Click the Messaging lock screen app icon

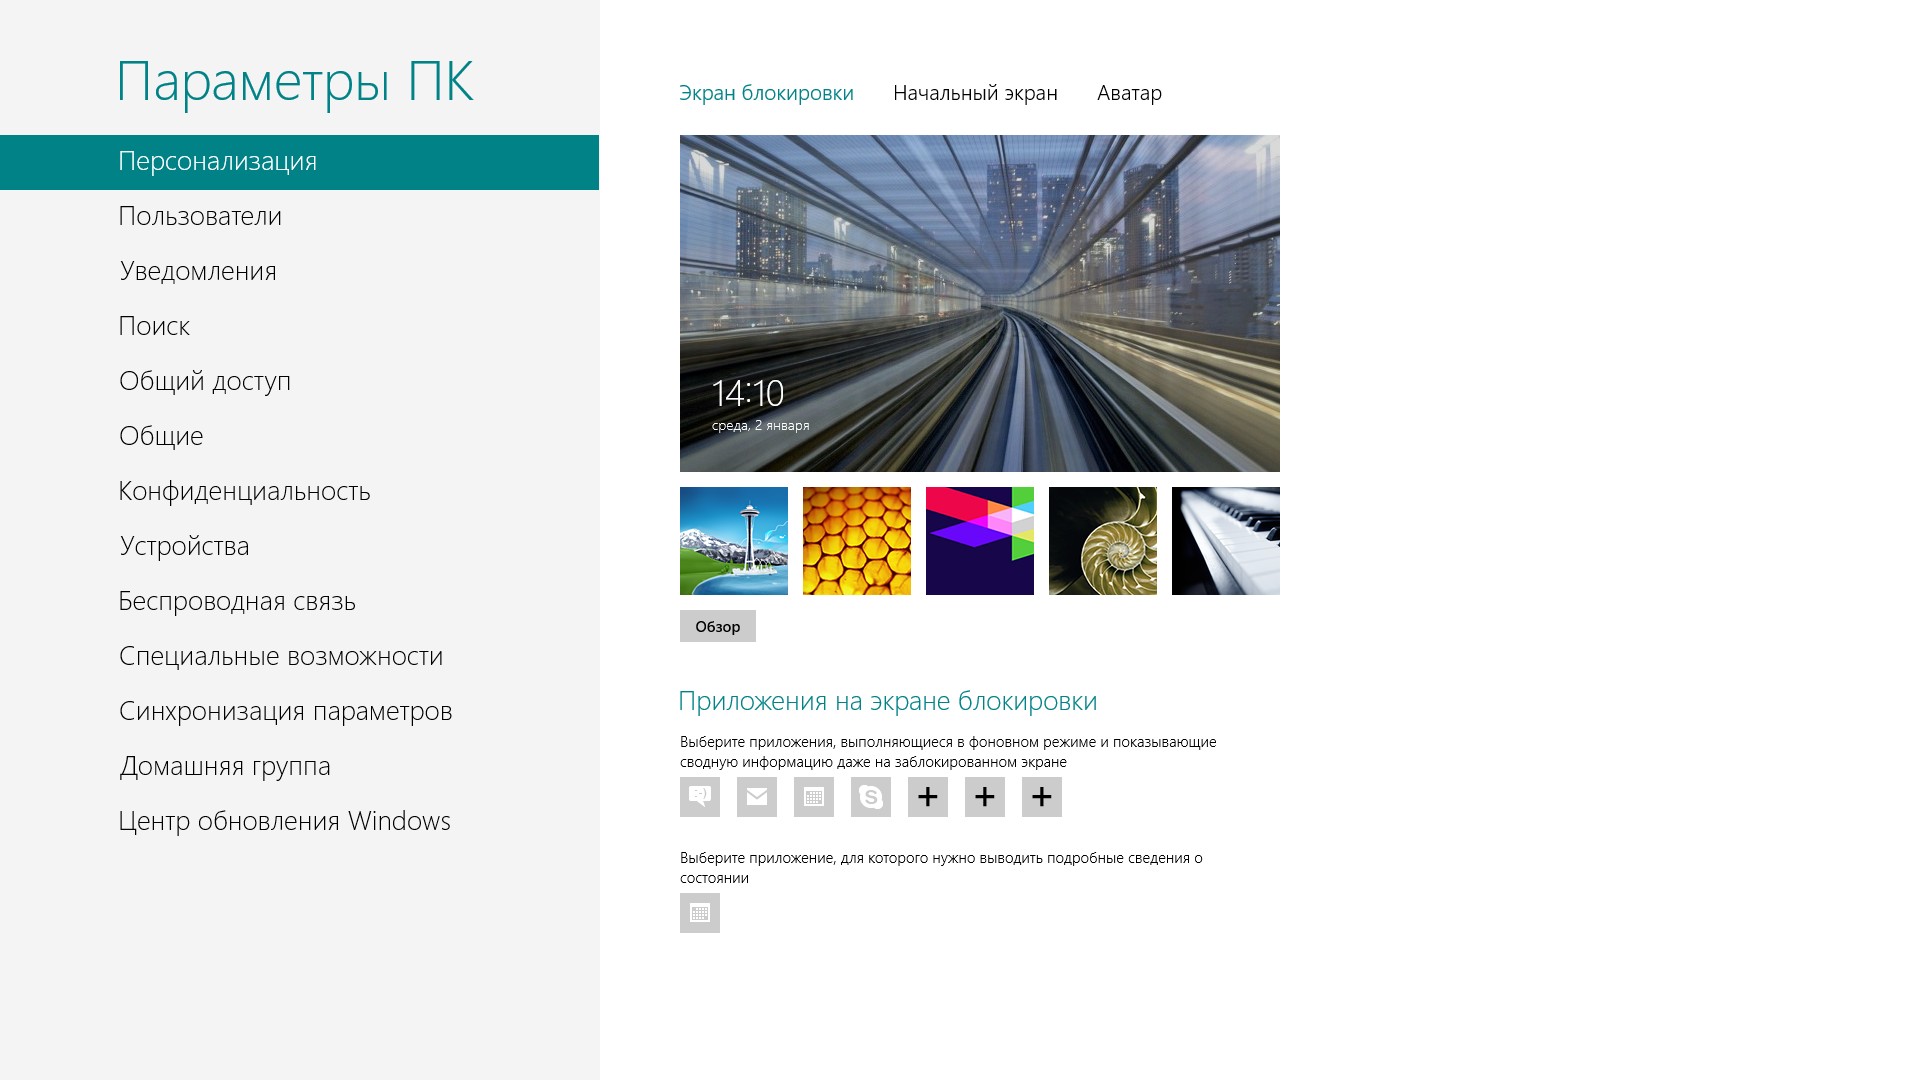pyautogui.click(x=699, y=797)
